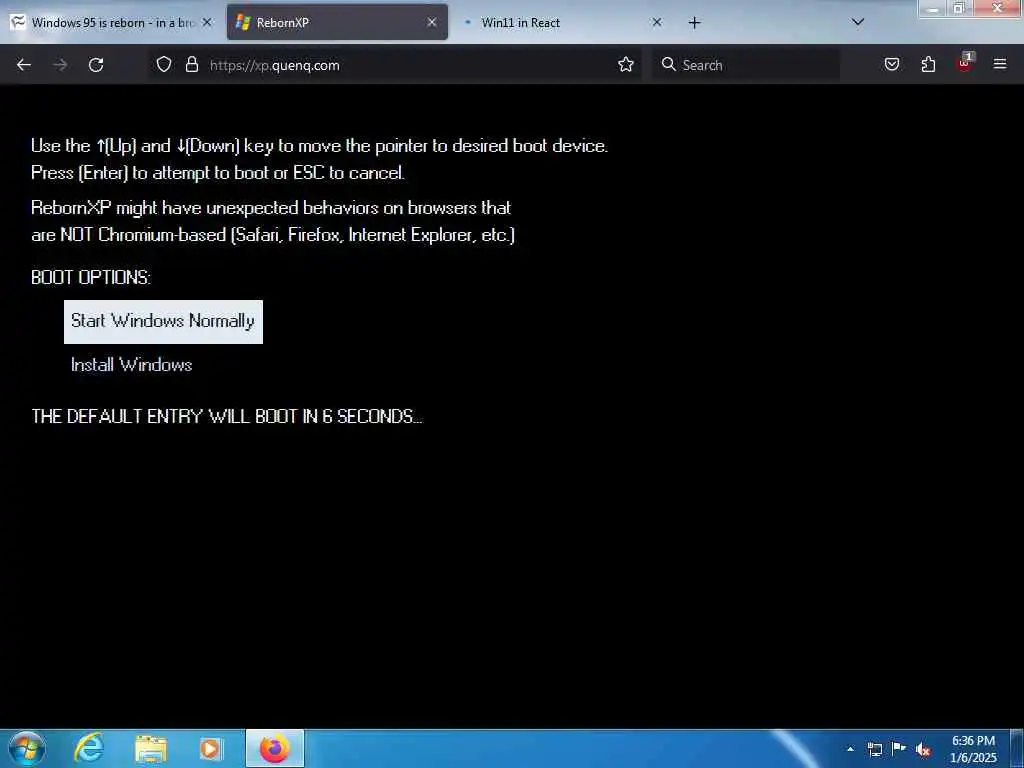Minimize the Firefox window
Screen dimensions: 1024x768
(934, 8)
